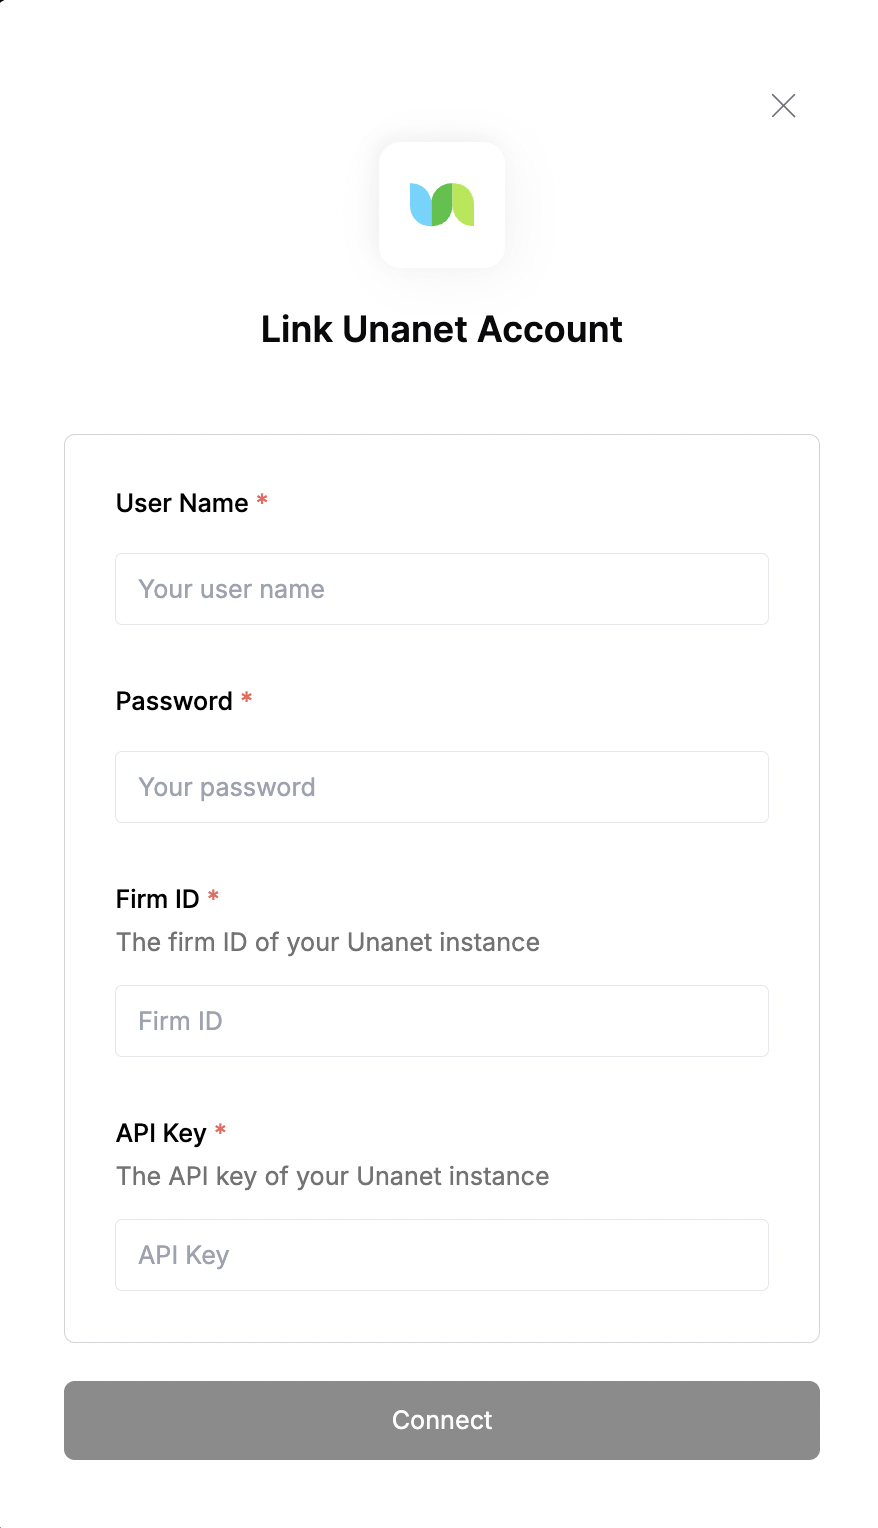Click the 'Link Unanet Account' heading
878x1528 pixels.
442,329
